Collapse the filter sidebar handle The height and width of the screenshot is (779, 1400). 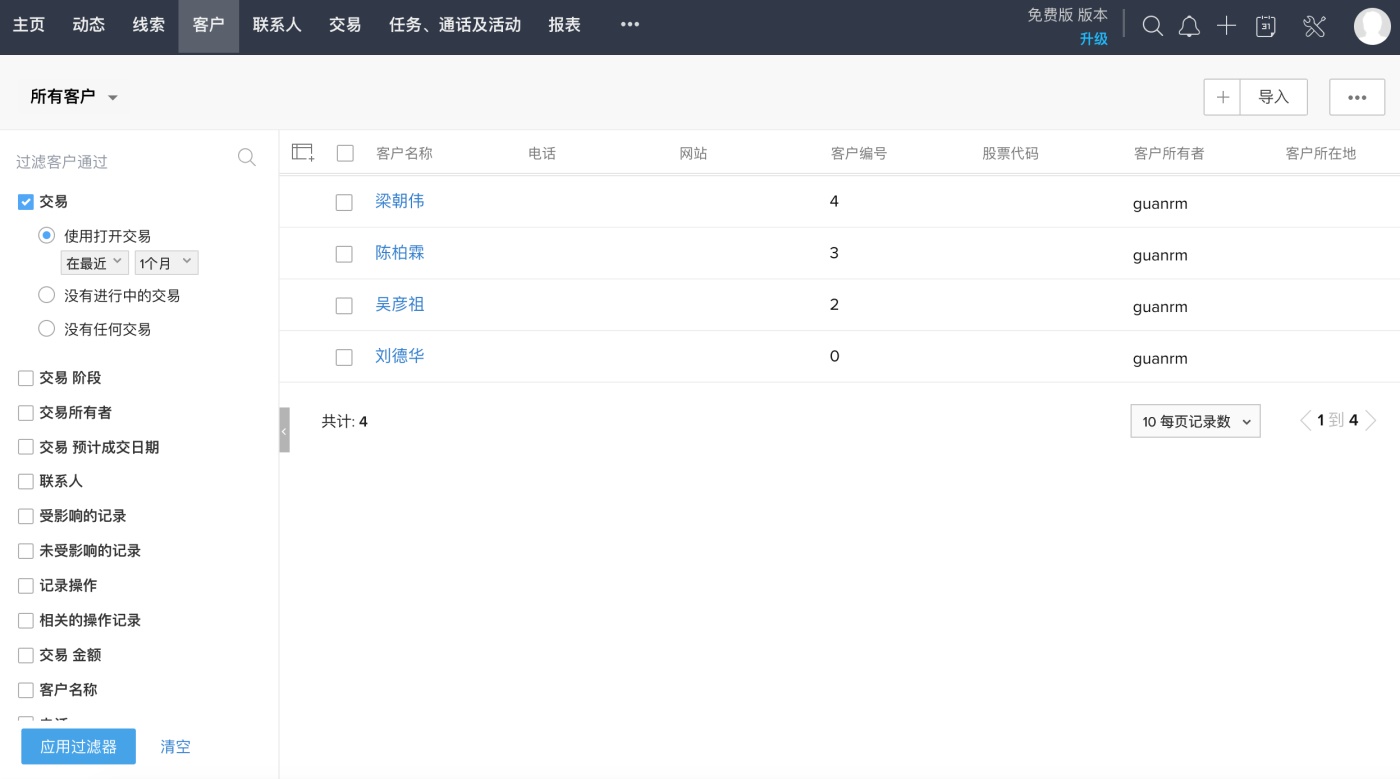click(284, 430)
